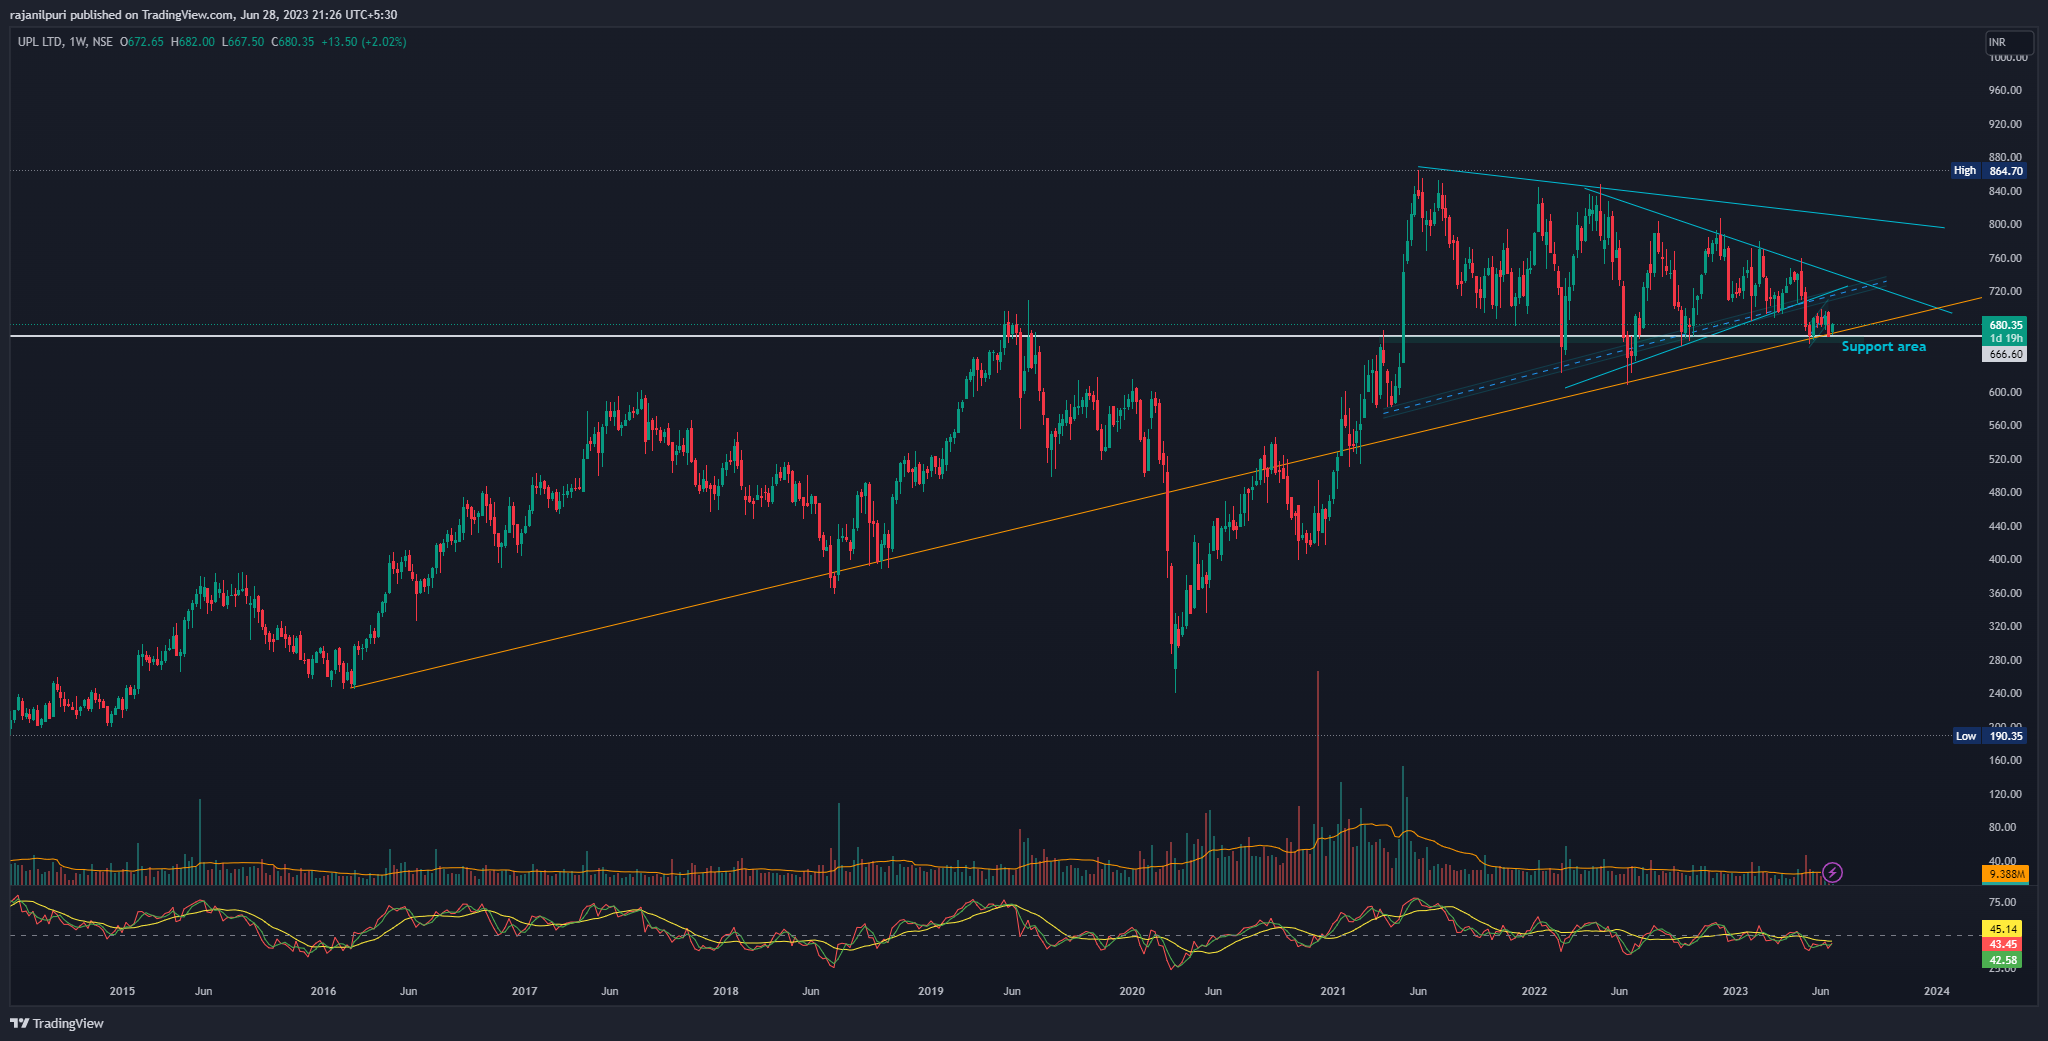Click the 2016 label on time axis
This screenshot has width=2048, height=1041.
coord(323,992)
